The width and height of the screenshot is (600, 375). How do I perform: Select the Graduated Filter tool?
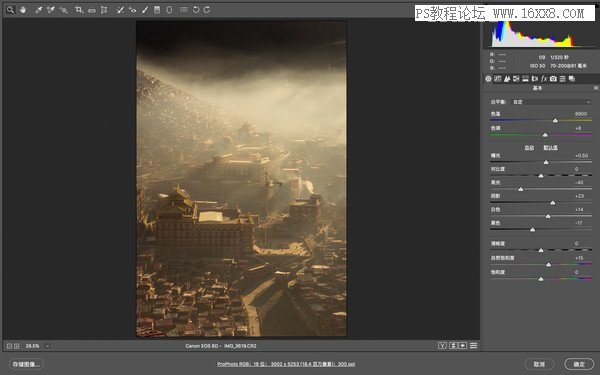pos(157,10)
